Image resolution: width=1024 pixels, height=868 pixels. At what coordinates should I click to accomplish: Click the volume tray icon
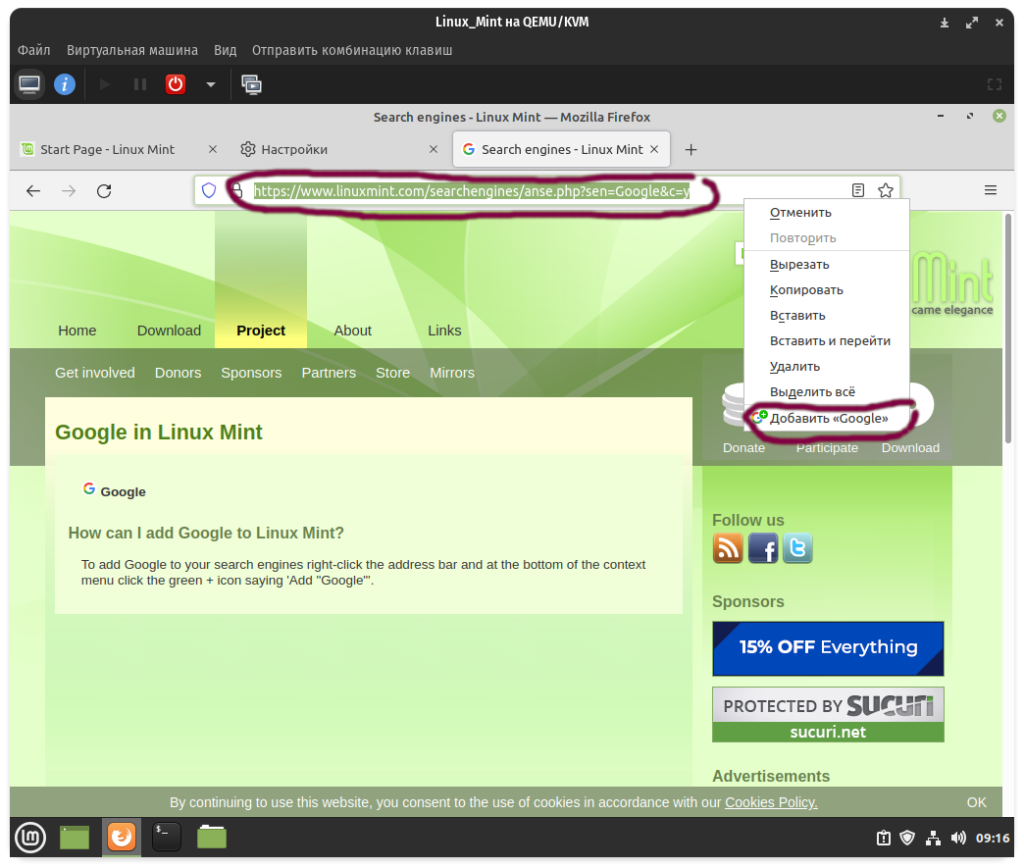click(x=958, y=838)
